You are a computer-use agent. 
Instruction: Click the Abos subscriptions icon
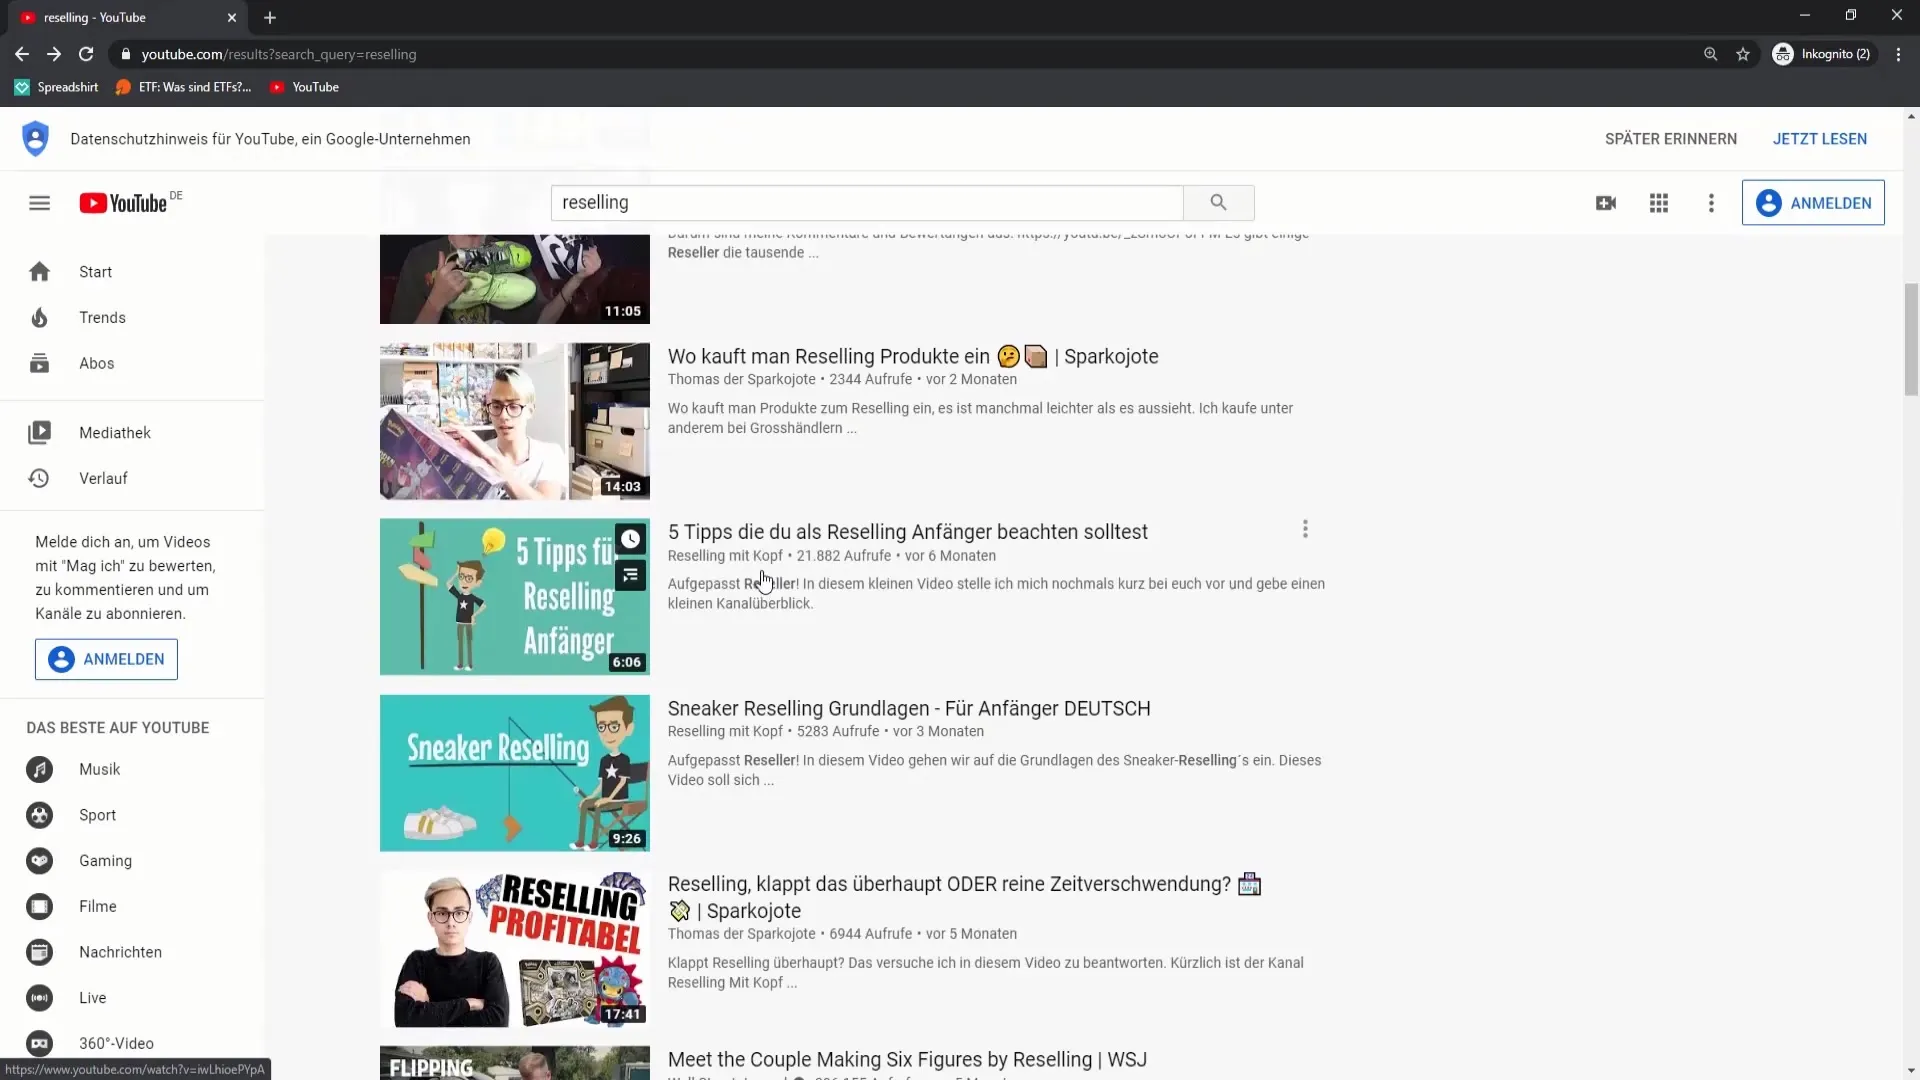pos(39,363)
